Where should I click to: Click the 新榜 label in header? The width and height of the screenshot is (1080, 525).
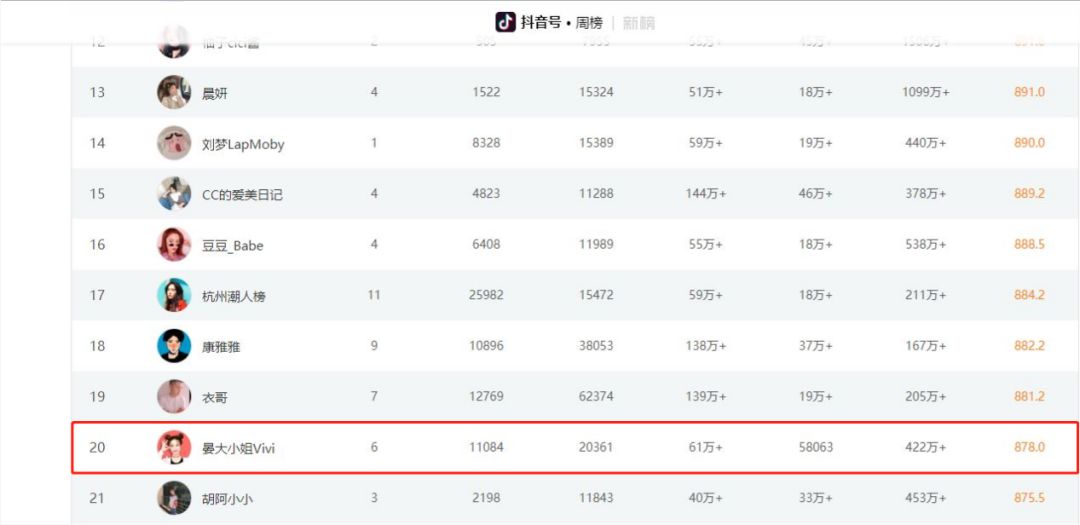[x=639, y=23]
